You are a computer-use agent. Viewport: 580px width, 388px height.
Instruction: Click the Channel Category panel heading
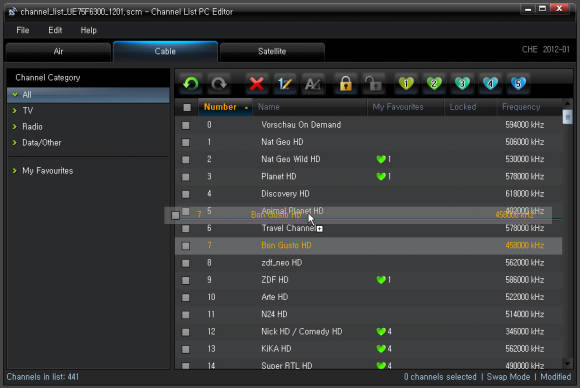pos(48,78)
